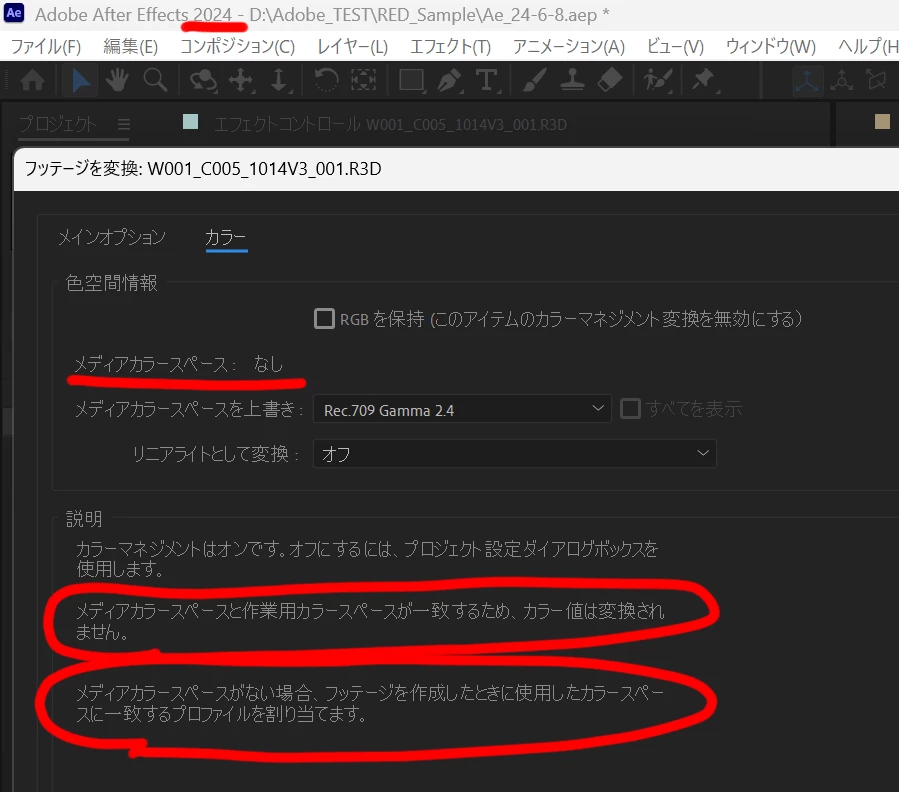Click the 色空間情報 group heading

click(x=111, y=283)
